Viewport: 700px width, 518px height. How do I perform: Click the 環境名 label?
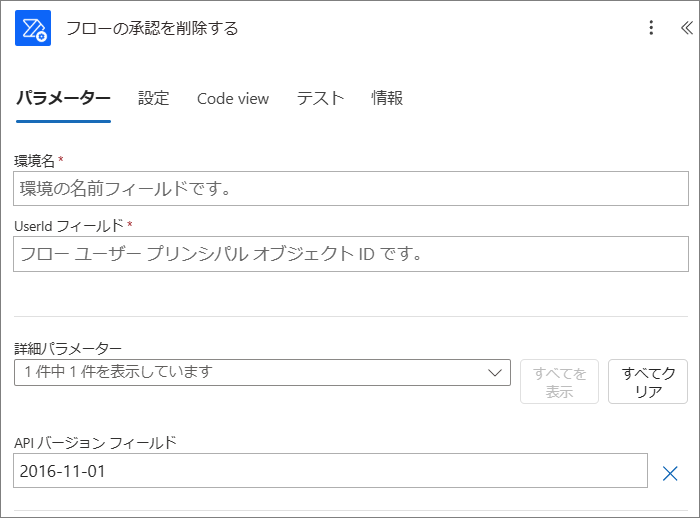[34, 160]
